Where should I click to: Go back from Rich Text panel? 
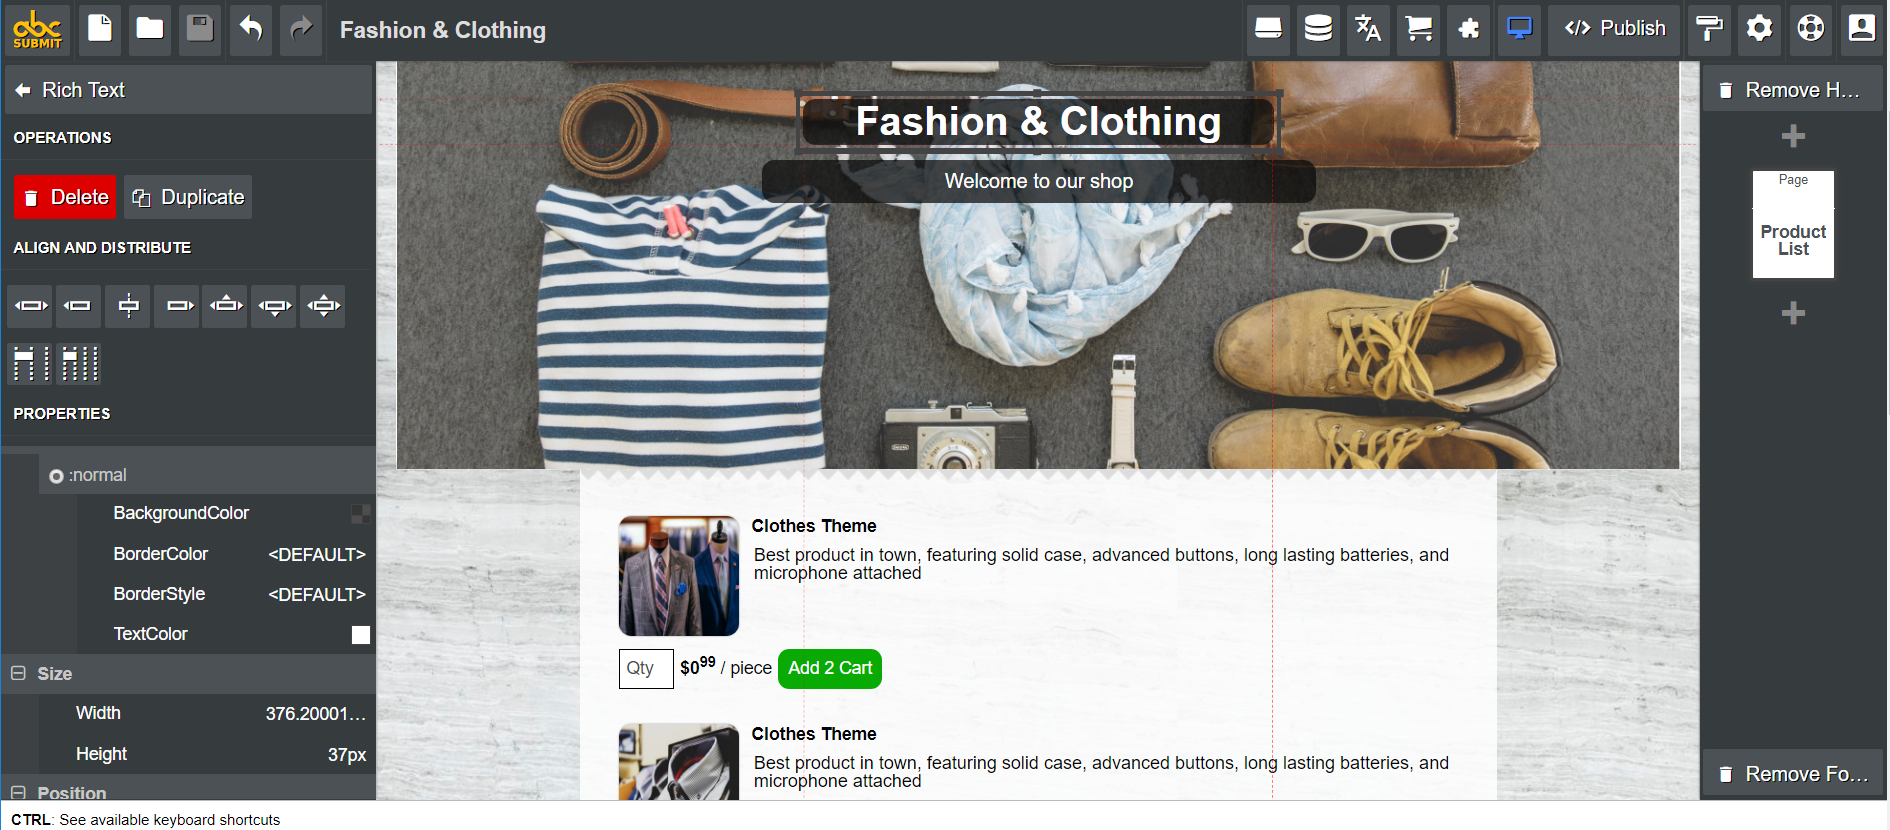23,90
